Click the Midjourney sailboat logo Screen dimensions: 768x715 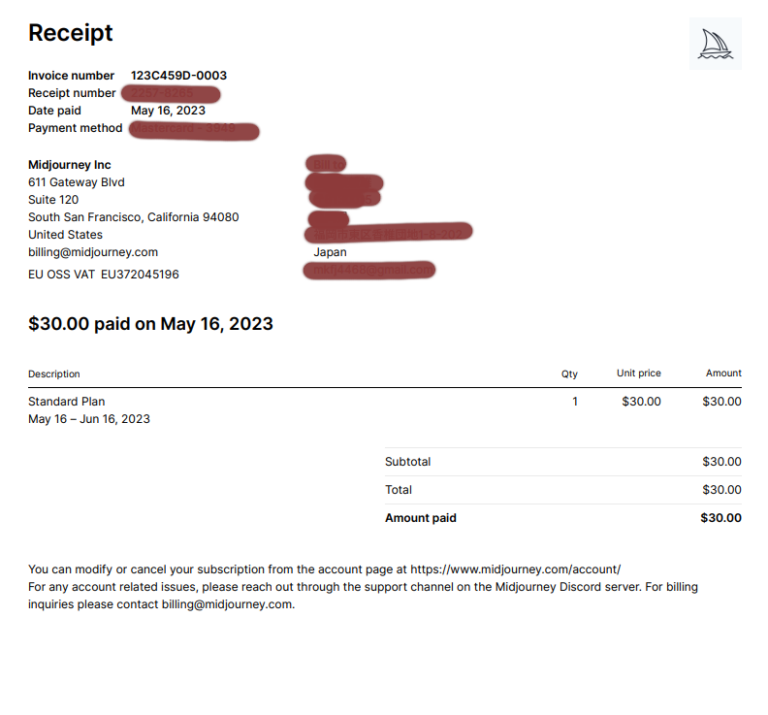[x=715, y=44]
